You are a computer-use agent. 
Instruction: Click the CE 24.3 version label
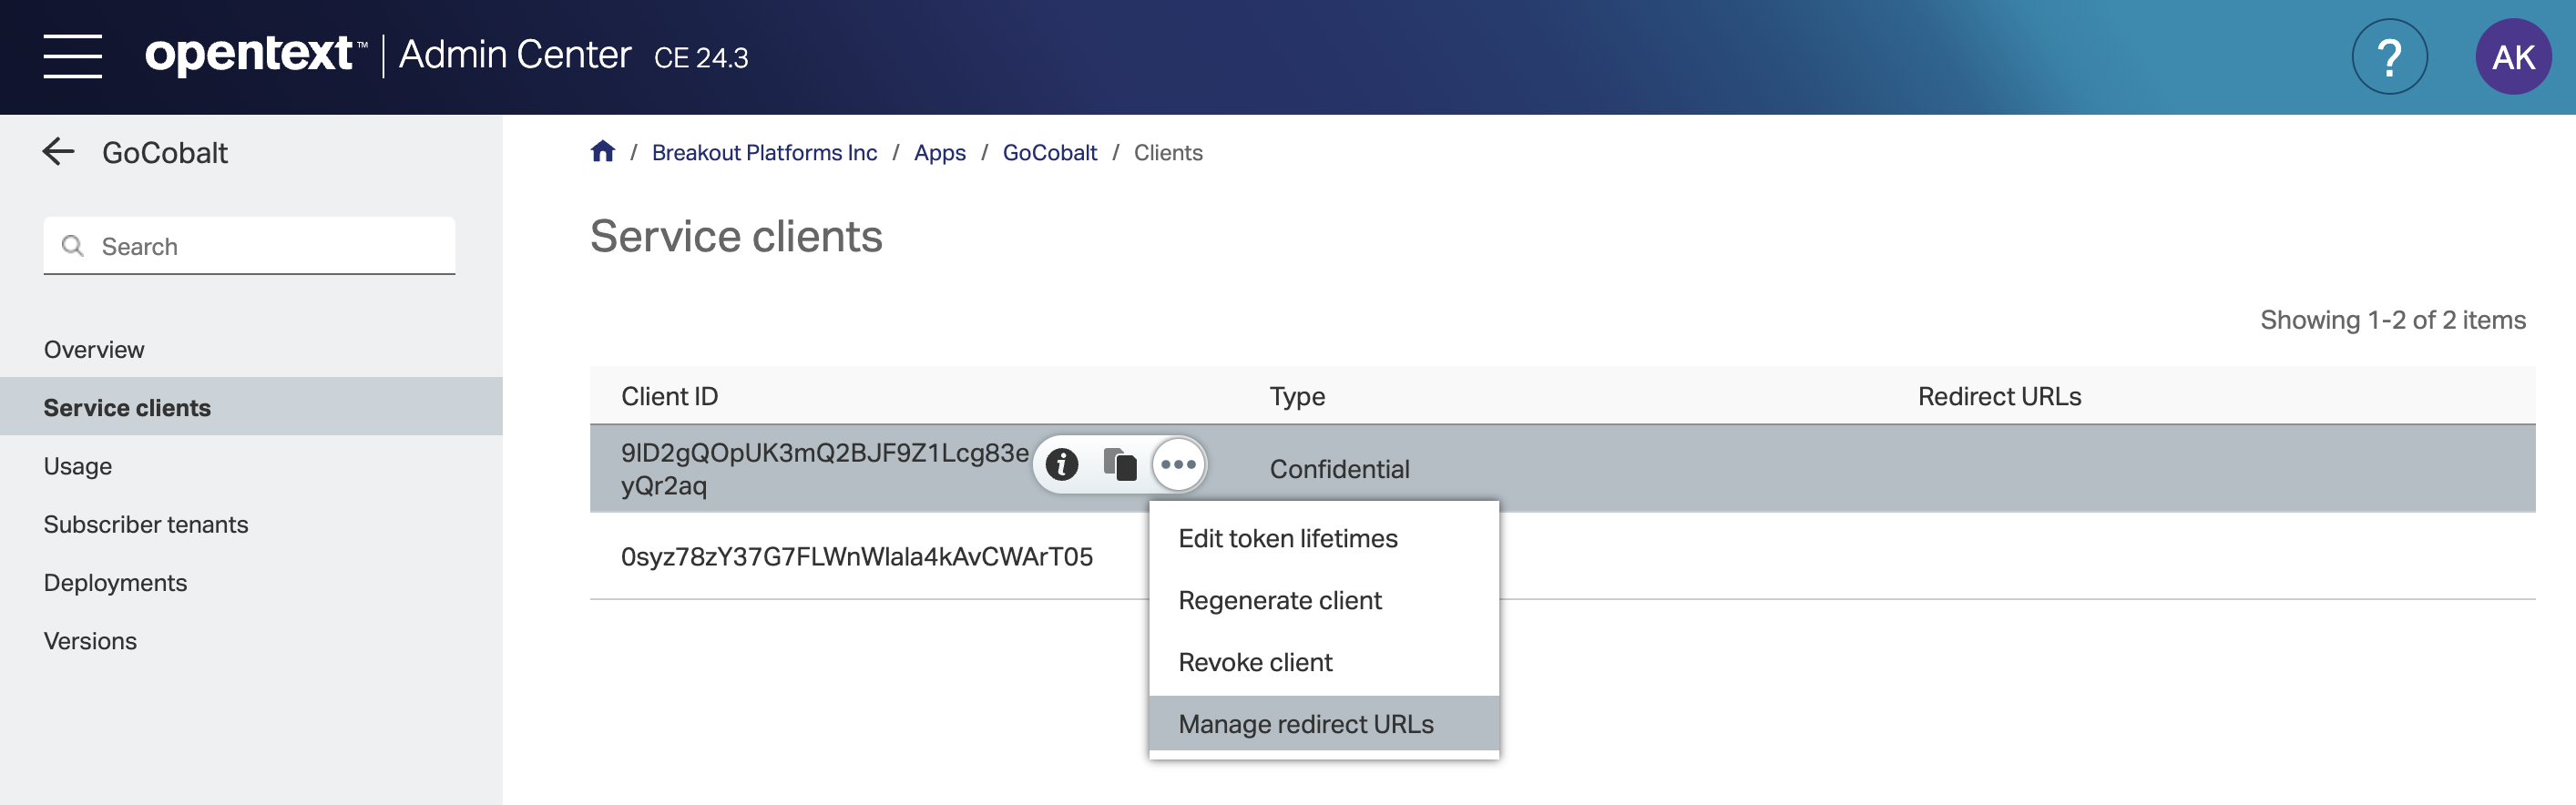(701, 58)
